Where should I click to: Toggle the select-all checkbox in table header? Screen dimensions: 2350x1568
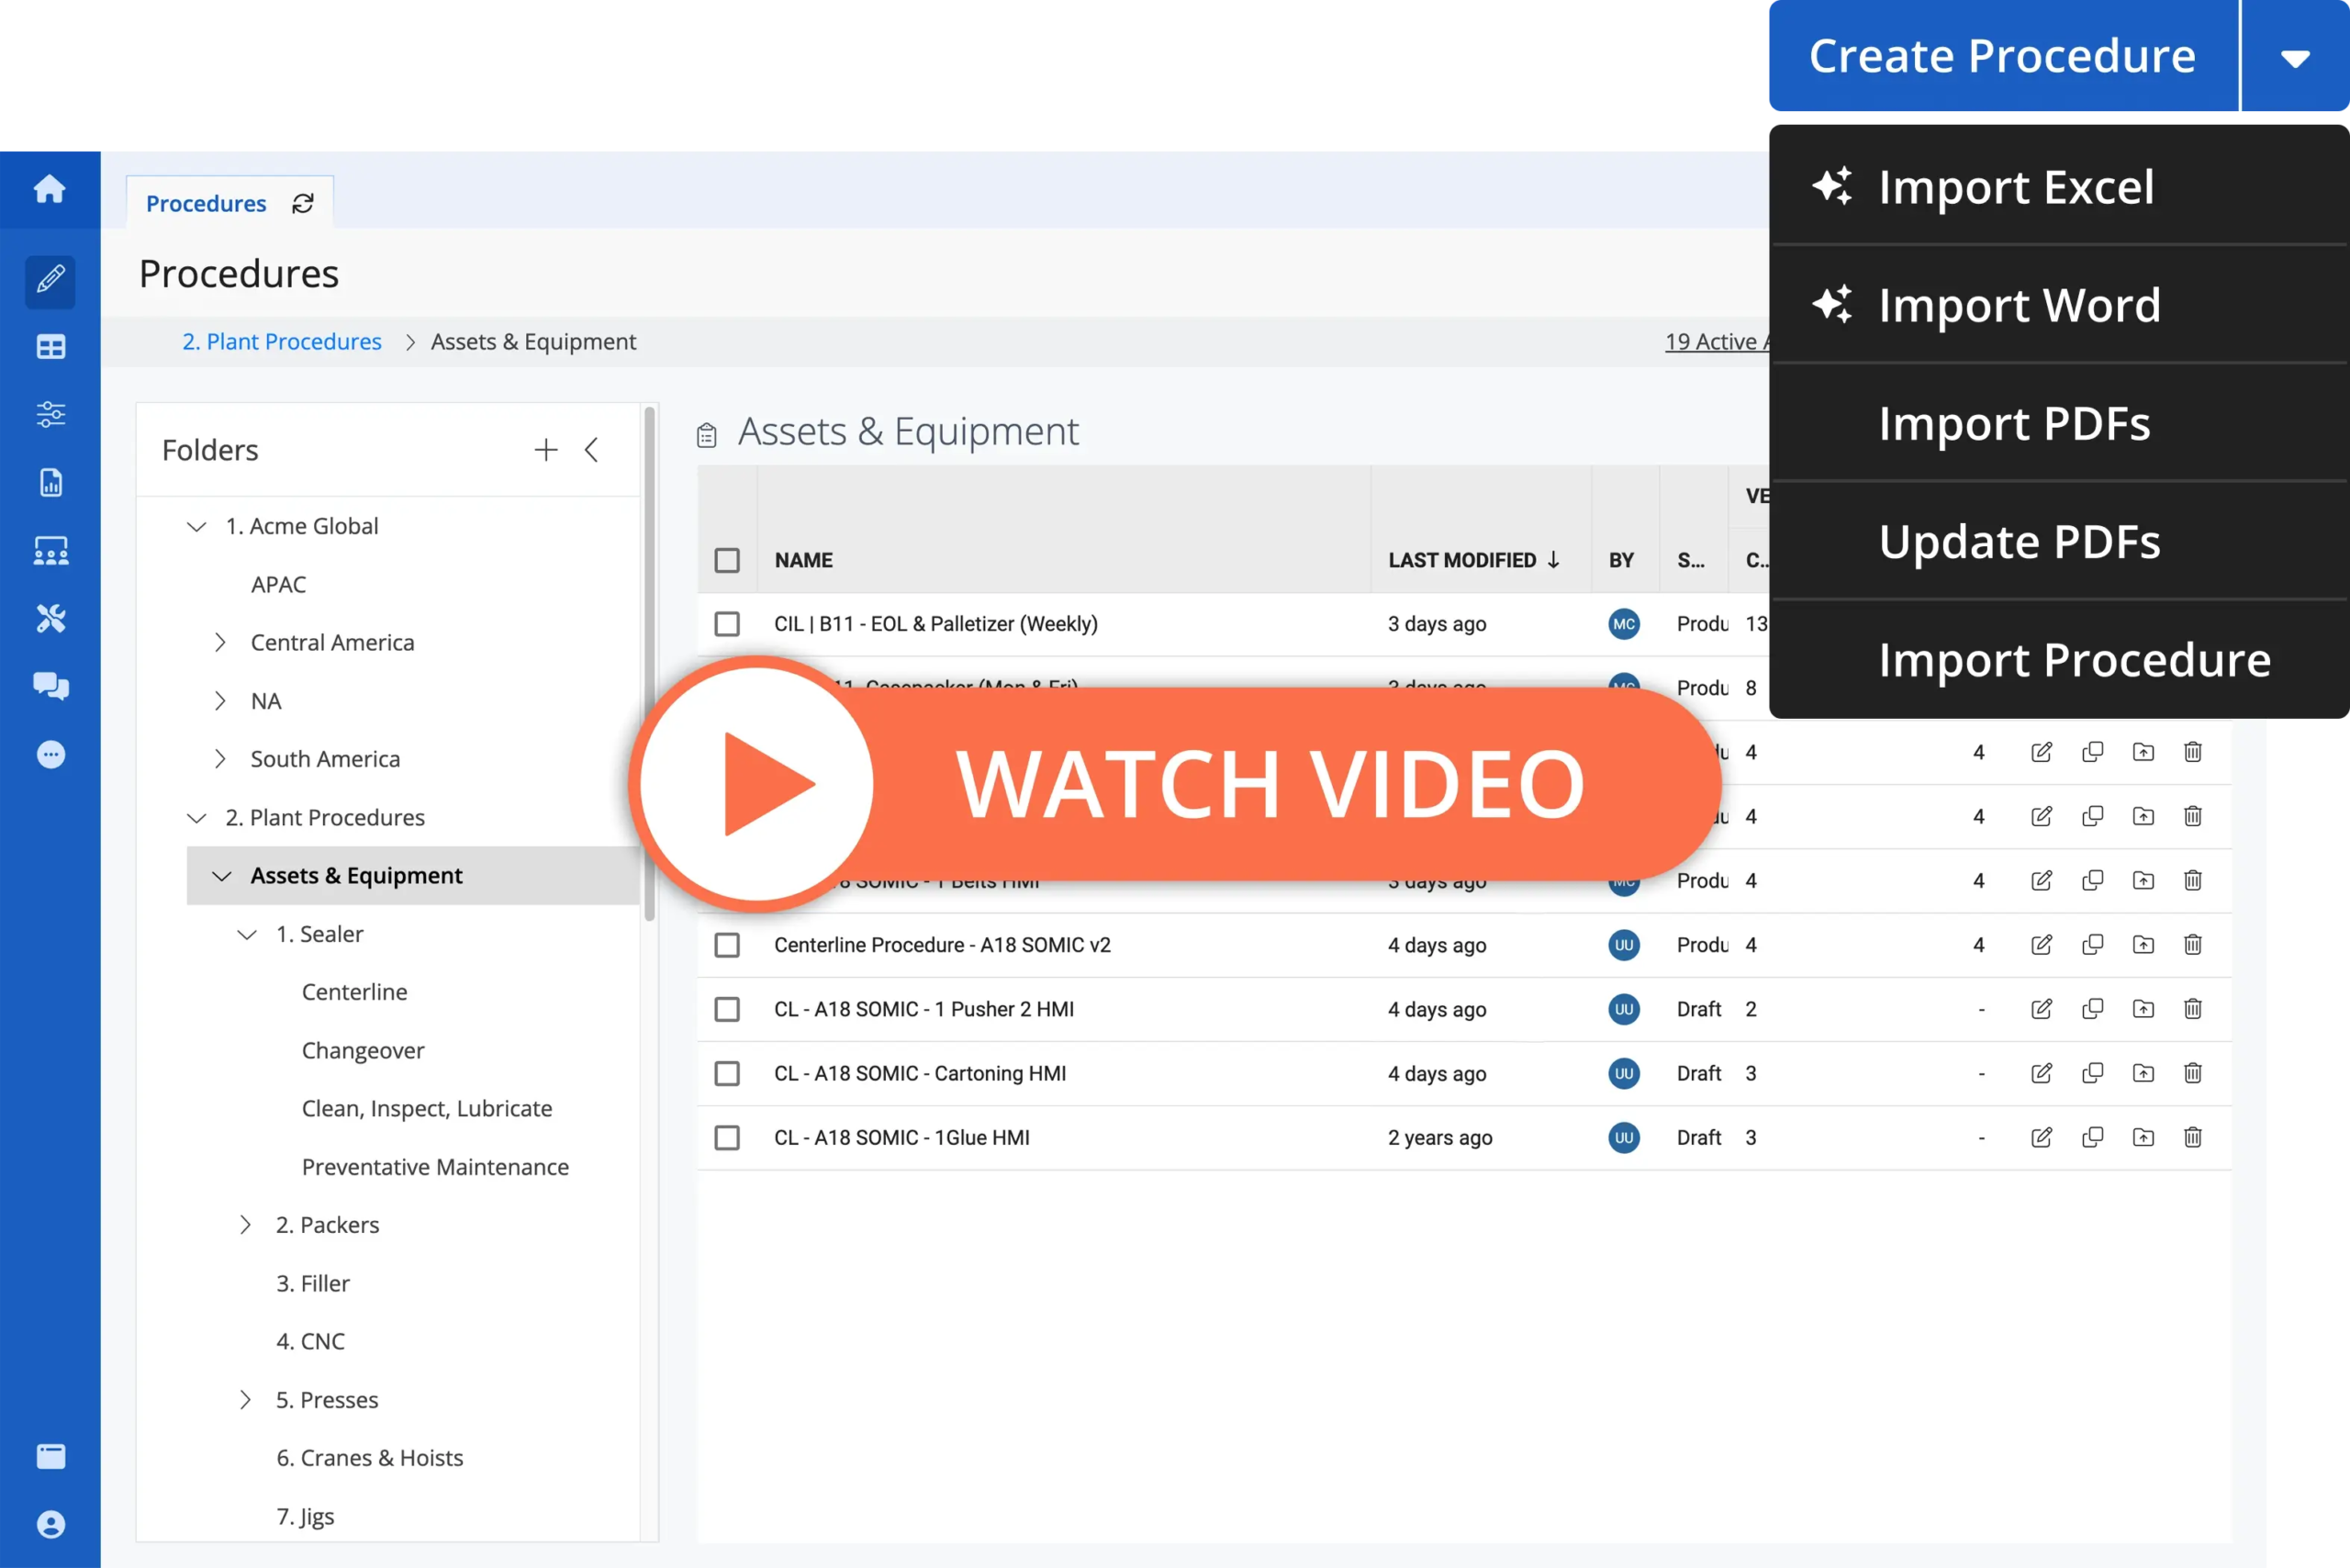728,558
